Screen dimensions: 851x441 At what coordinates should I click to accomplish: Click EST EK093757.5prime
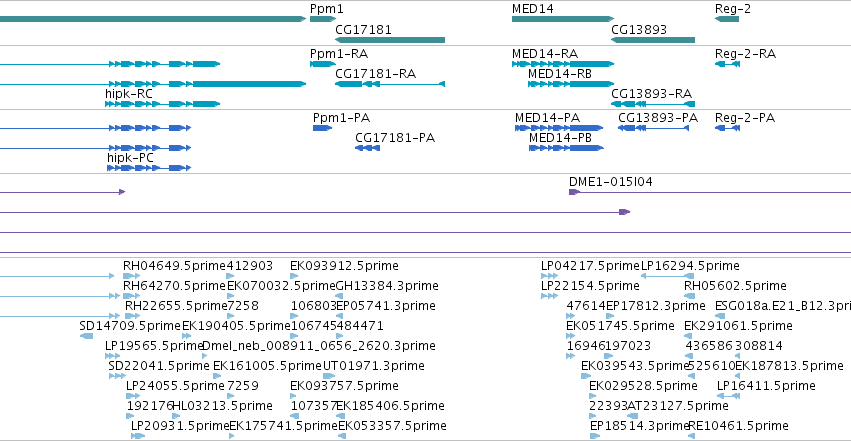tap(344, 386)
